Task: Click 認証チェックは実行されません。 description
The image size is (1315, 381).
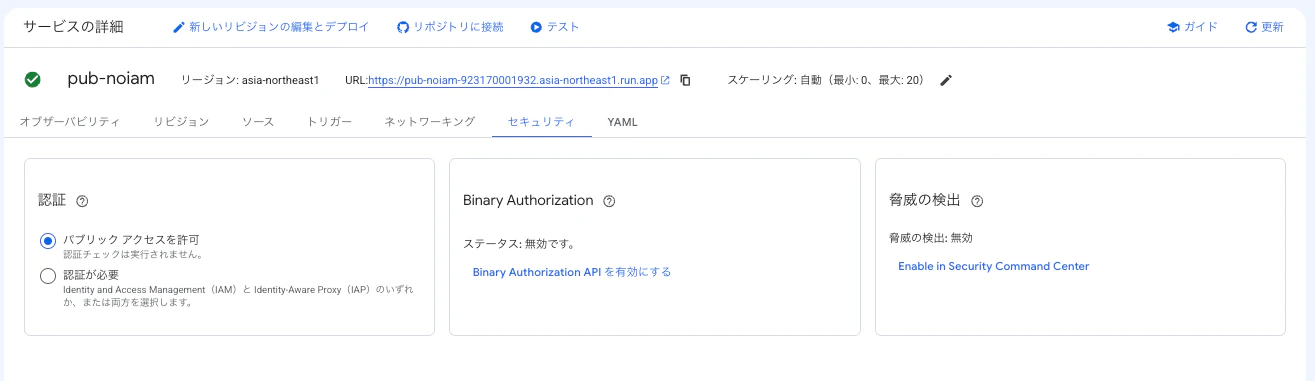Action: pos(133,255)
